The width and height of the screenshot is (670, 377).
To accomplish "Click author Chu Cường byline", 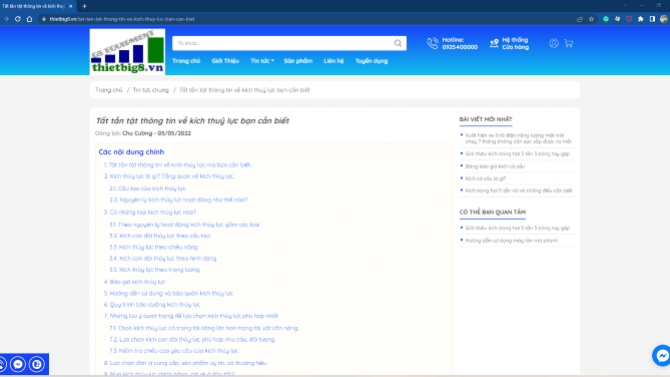I will coord(137,133).
